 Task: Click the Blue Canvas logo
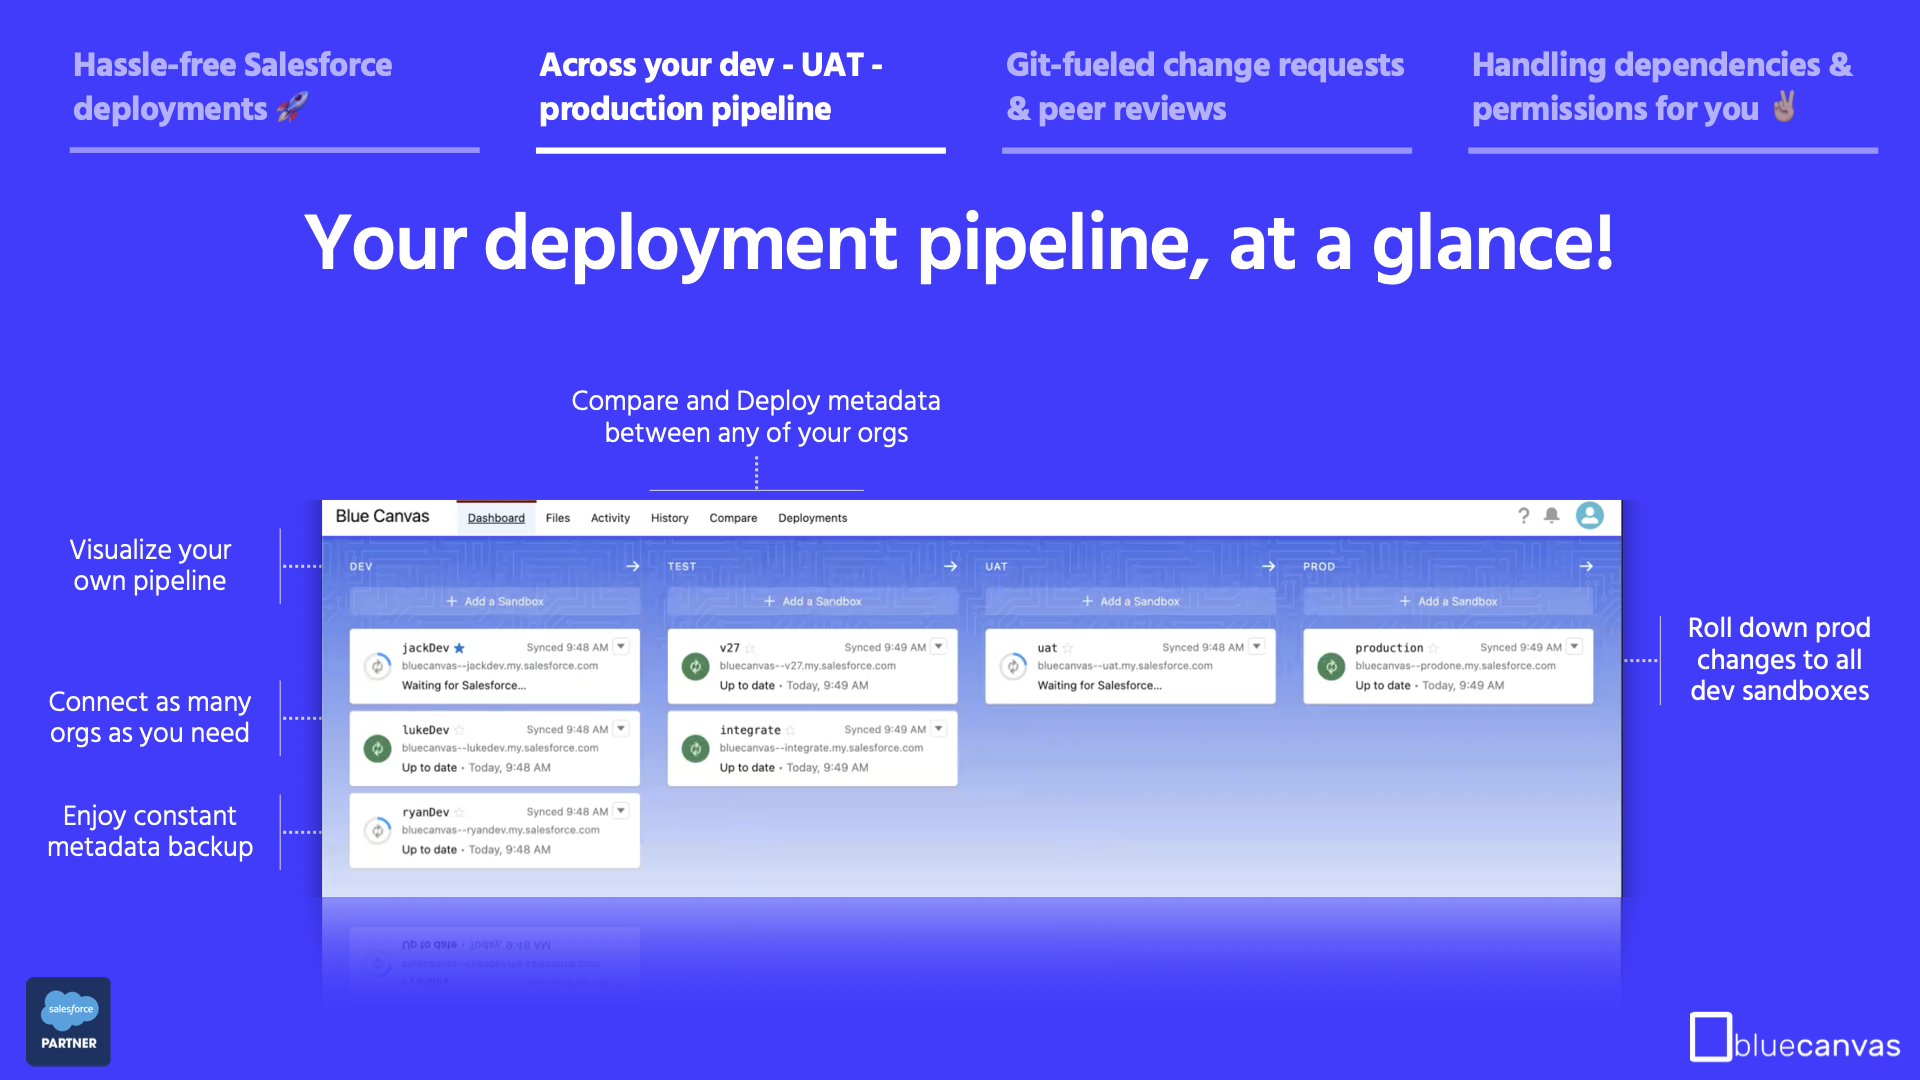click(381, 516)
